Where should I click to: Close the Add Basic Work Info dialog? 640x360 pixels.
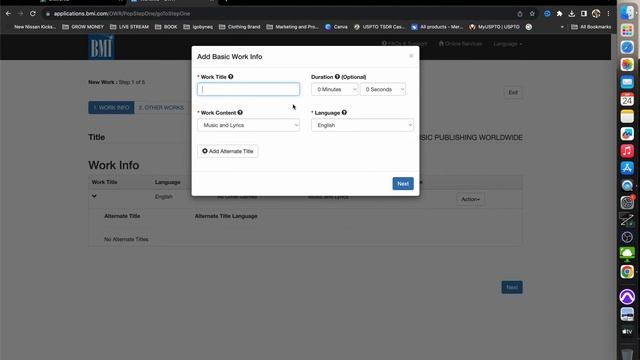tap(411, 56)
